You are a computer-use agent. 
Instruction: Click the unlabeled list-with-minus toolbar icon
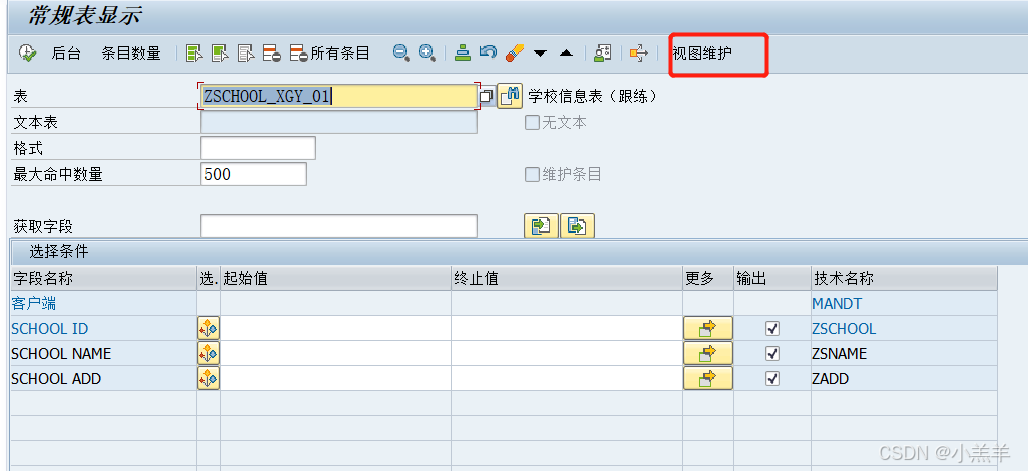pos(272,53)
